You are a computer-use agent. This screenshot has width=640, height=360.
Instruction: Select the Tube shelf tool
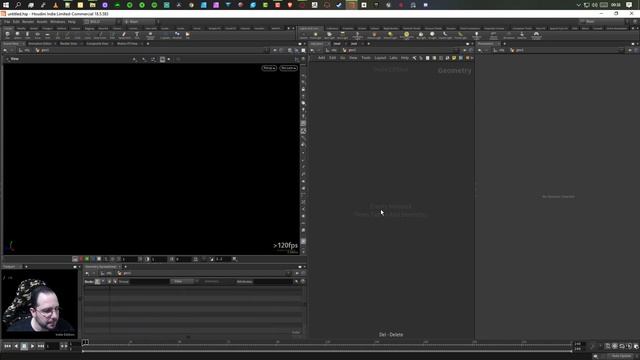coord(27,36)
